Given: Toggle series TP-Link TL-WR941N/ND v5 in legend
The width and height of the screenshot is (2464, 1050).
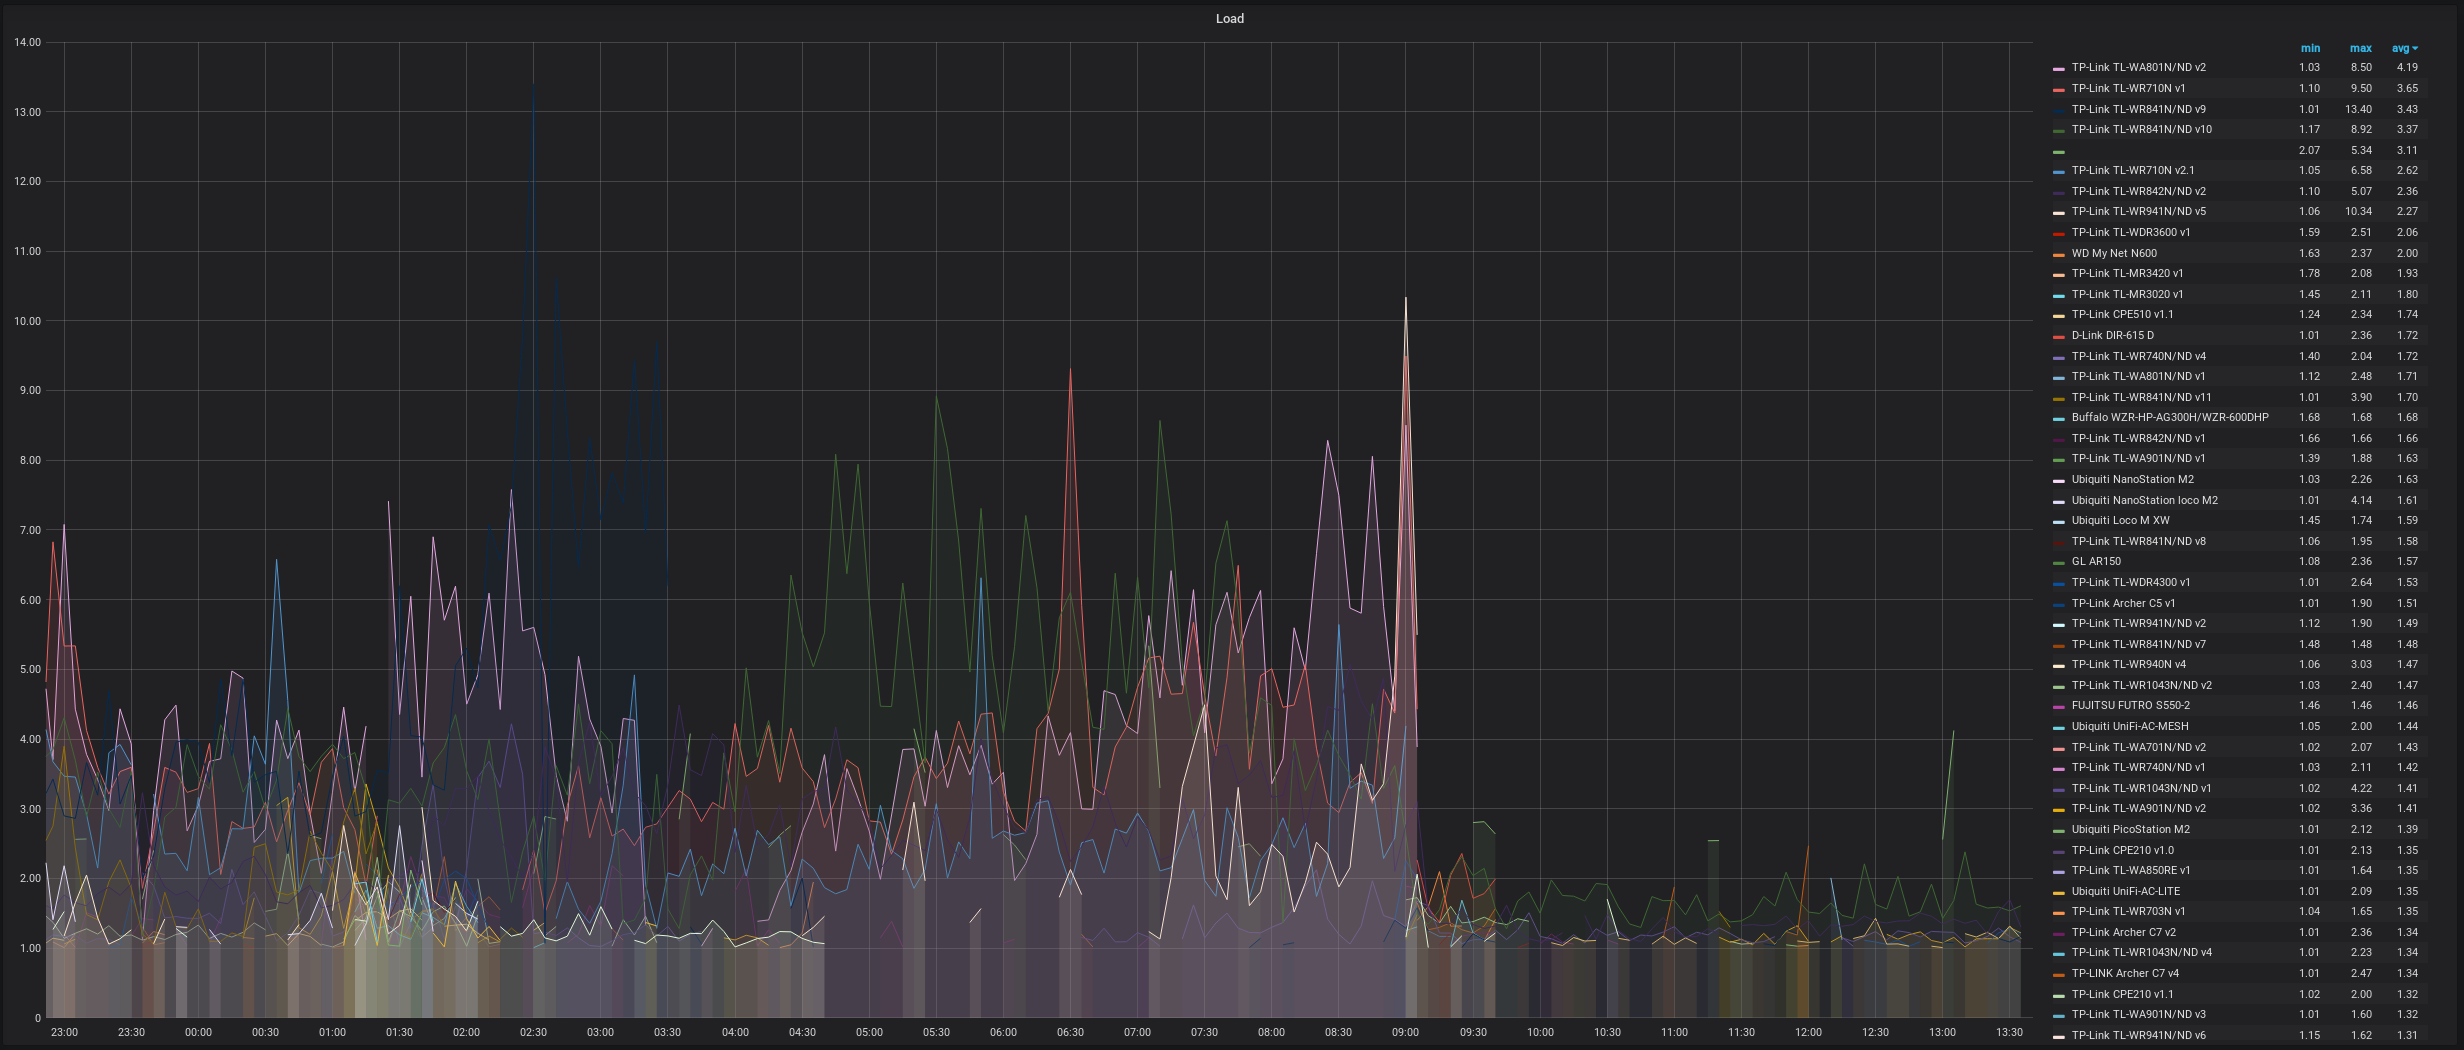Looking at the screenshot, I should [2138, 211].
